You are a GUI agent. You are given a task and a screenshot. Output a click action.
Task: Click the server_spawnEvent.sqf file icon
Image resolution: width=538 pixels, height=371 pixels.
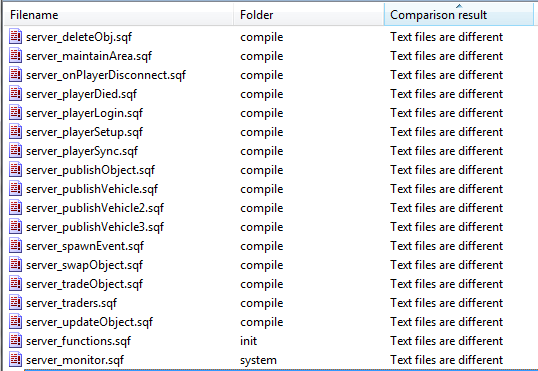tap(15, 246)
